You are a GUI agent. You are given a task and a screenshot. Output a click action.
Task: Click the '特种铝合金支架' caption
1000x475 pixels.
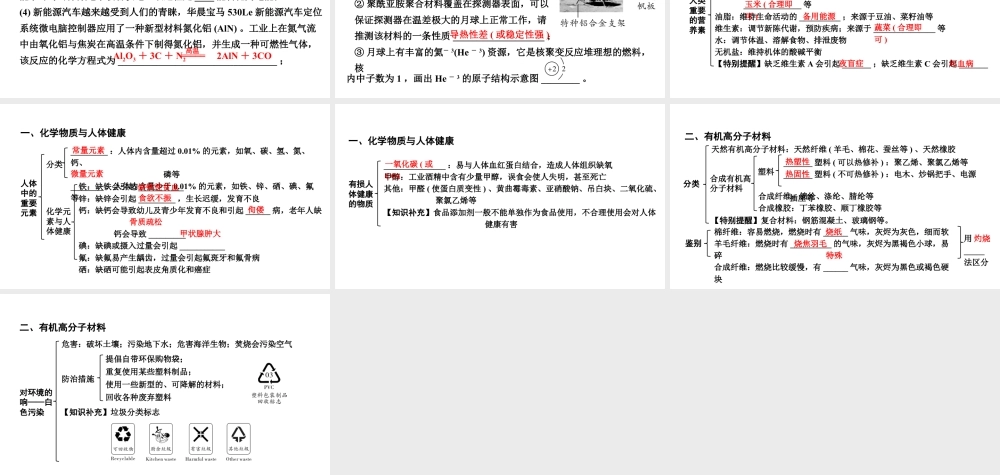click(x=592, y=23)
